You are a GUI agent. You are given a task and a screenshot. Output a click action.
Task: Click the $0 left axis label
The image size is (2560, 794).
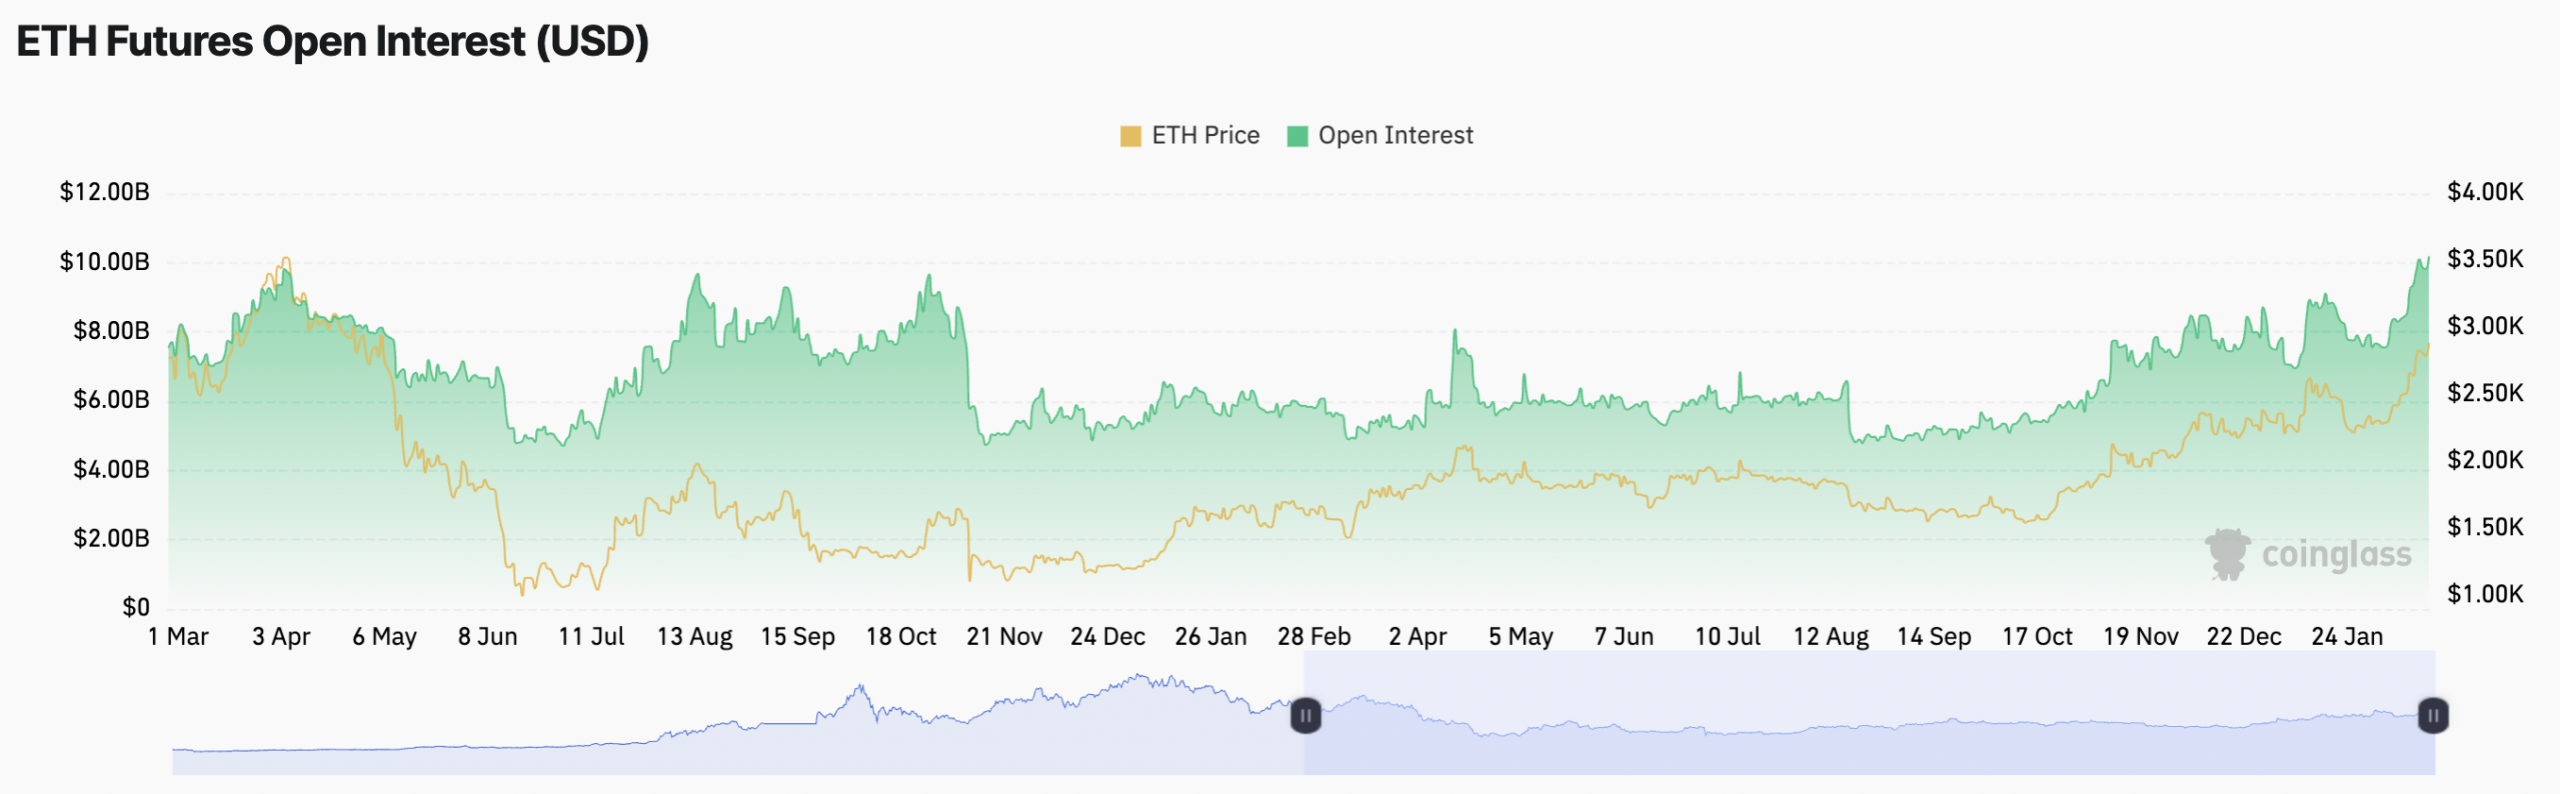pos(136,606)
